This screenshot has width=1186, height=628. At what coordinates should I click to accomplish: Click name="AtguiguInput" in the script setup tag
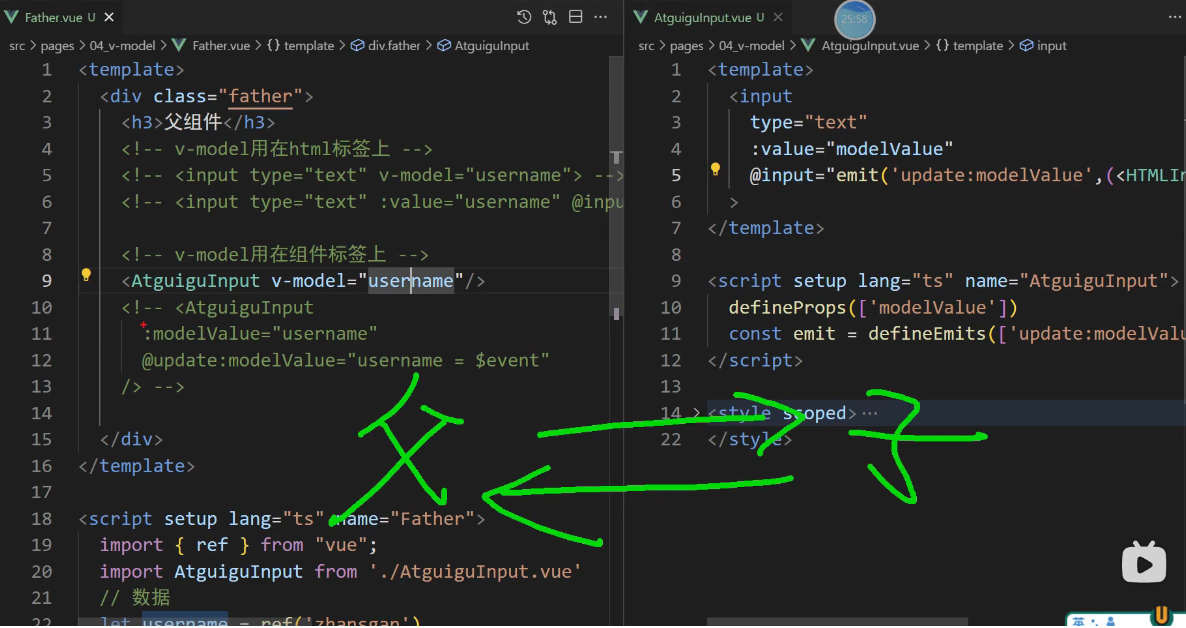tap(1066, 281)
